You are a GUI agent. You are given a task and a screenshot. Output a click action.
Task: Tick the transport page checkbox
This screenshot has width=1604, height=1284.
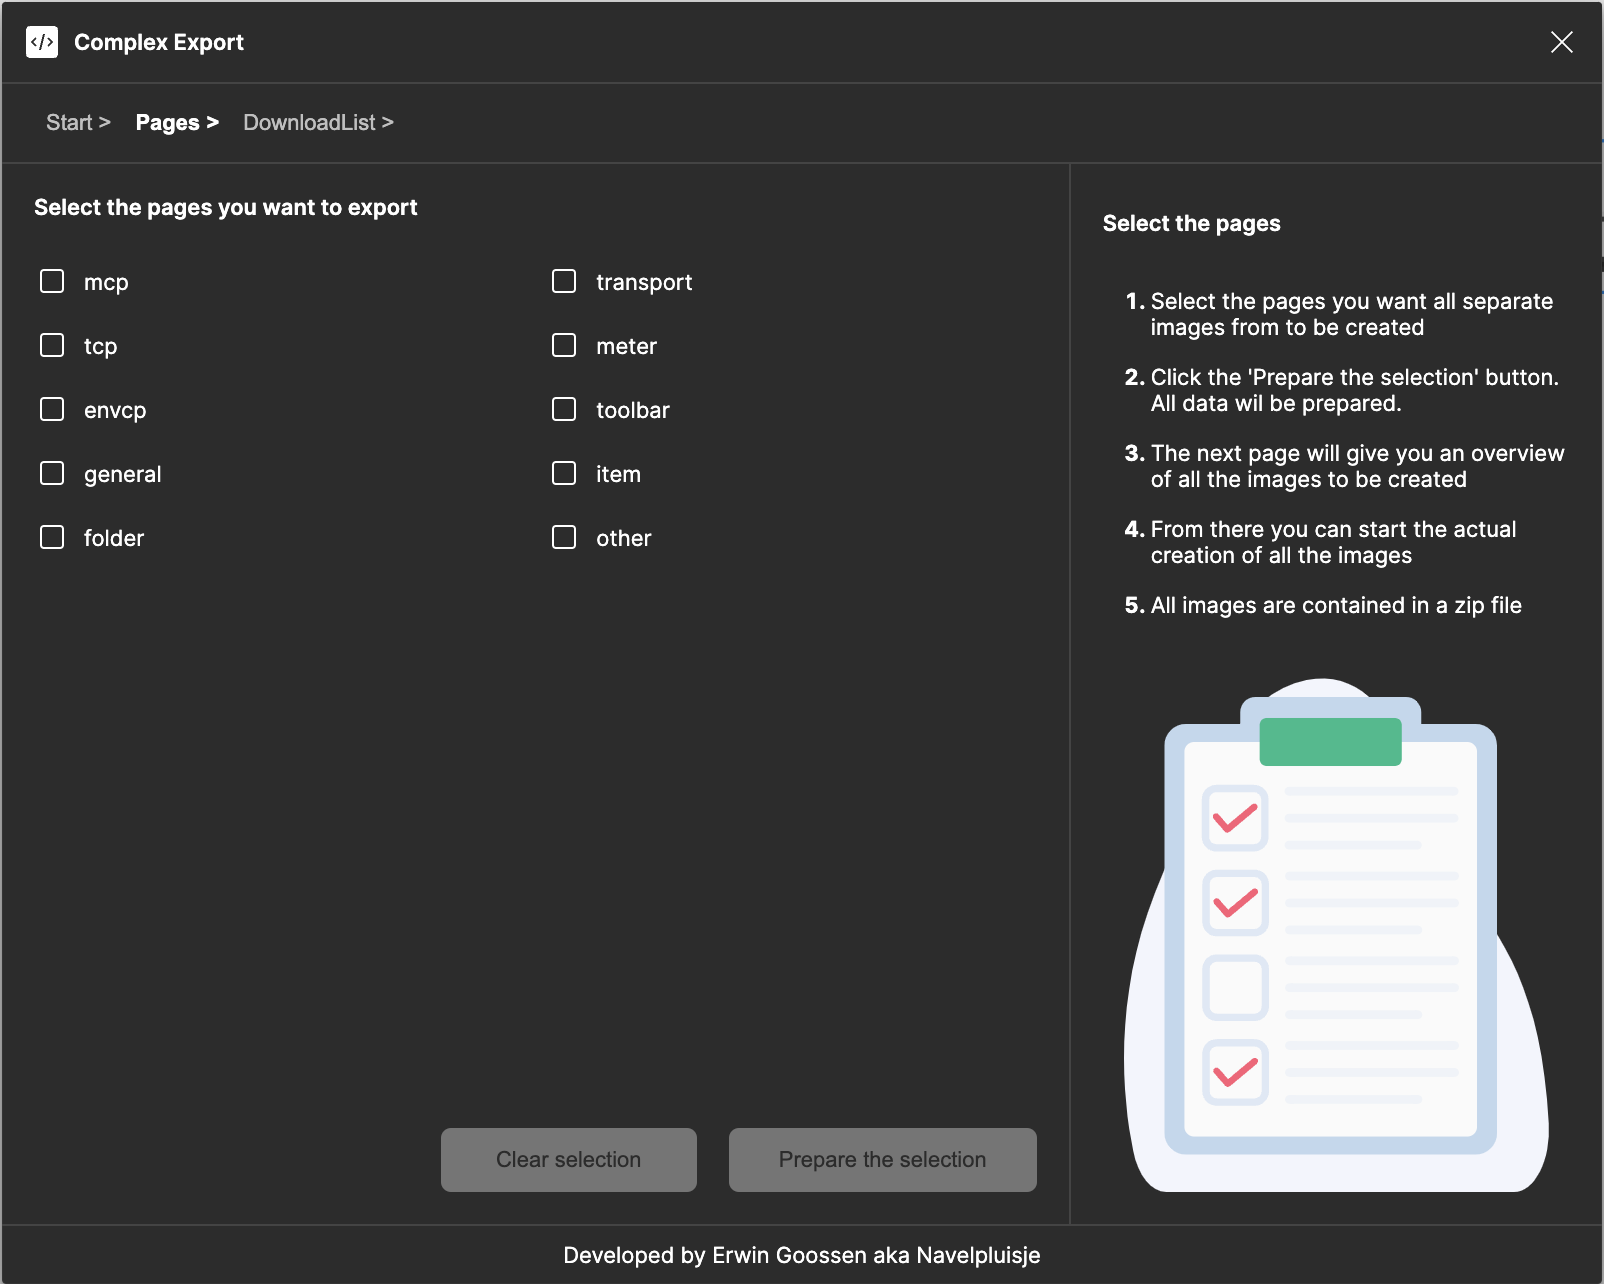click(564, 281)
